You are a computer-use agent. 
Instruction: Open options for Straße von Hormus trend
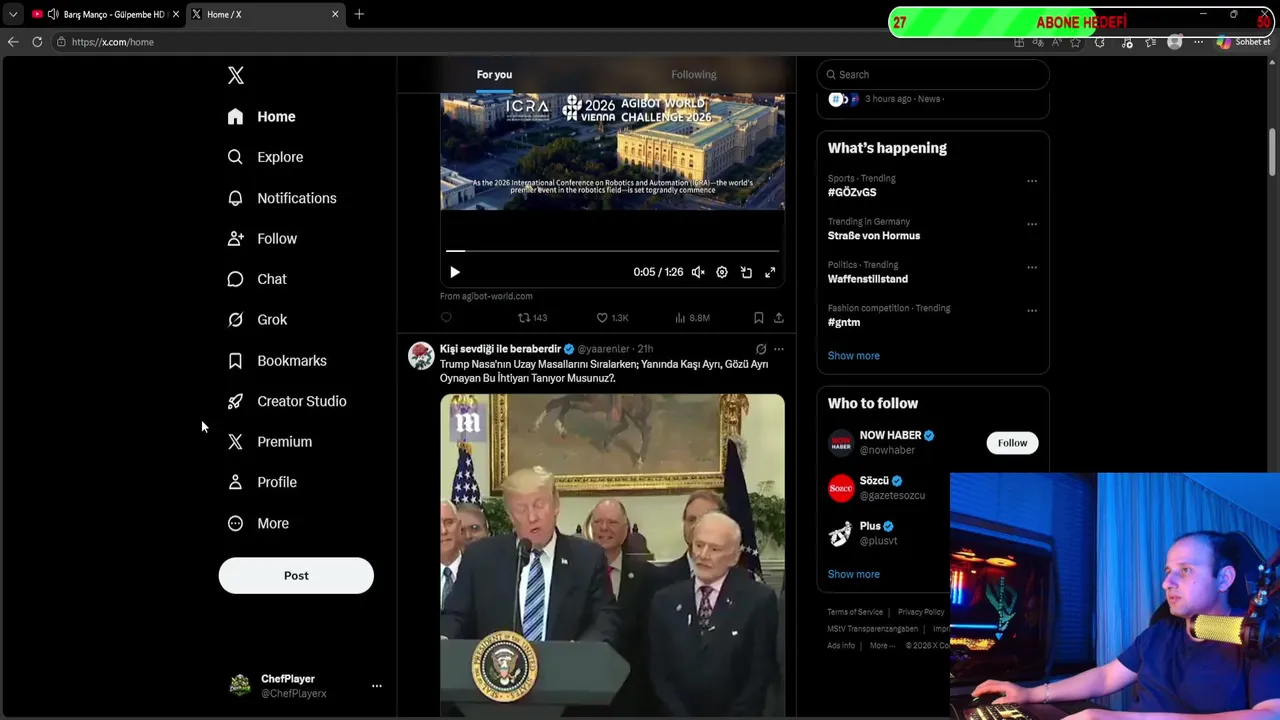(1032, 224)
